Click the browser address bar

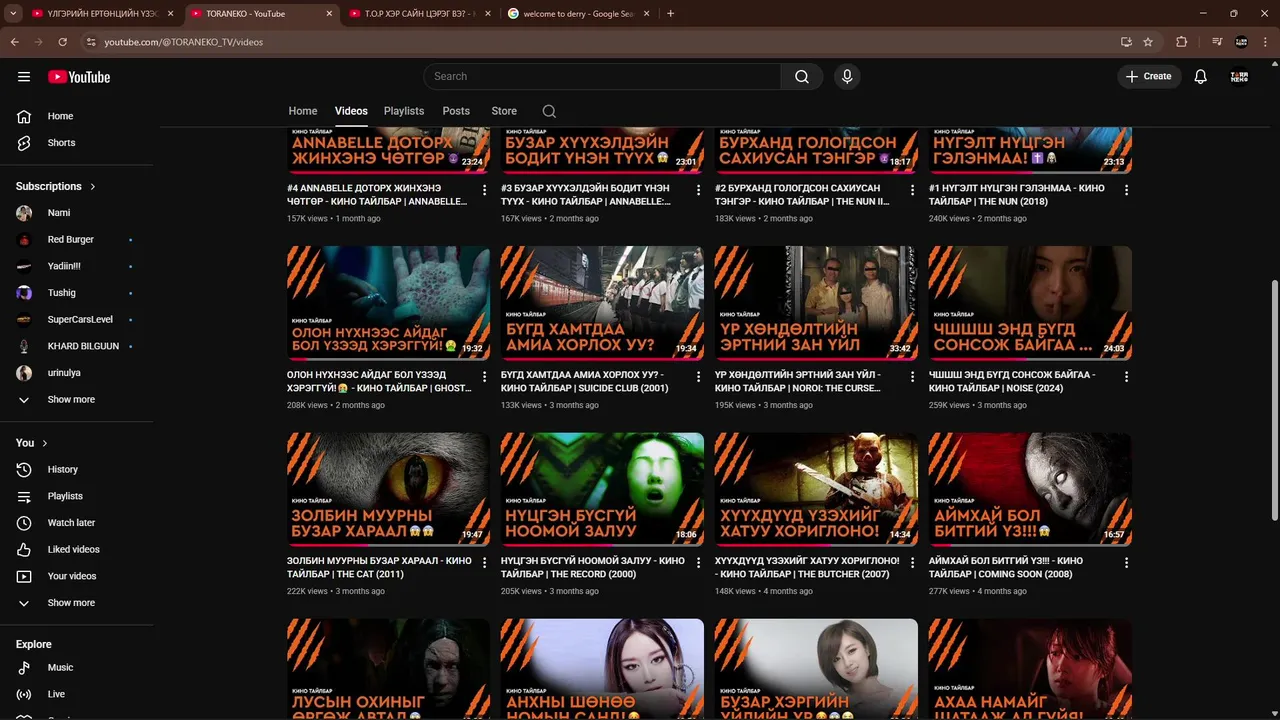coord(600,42)
